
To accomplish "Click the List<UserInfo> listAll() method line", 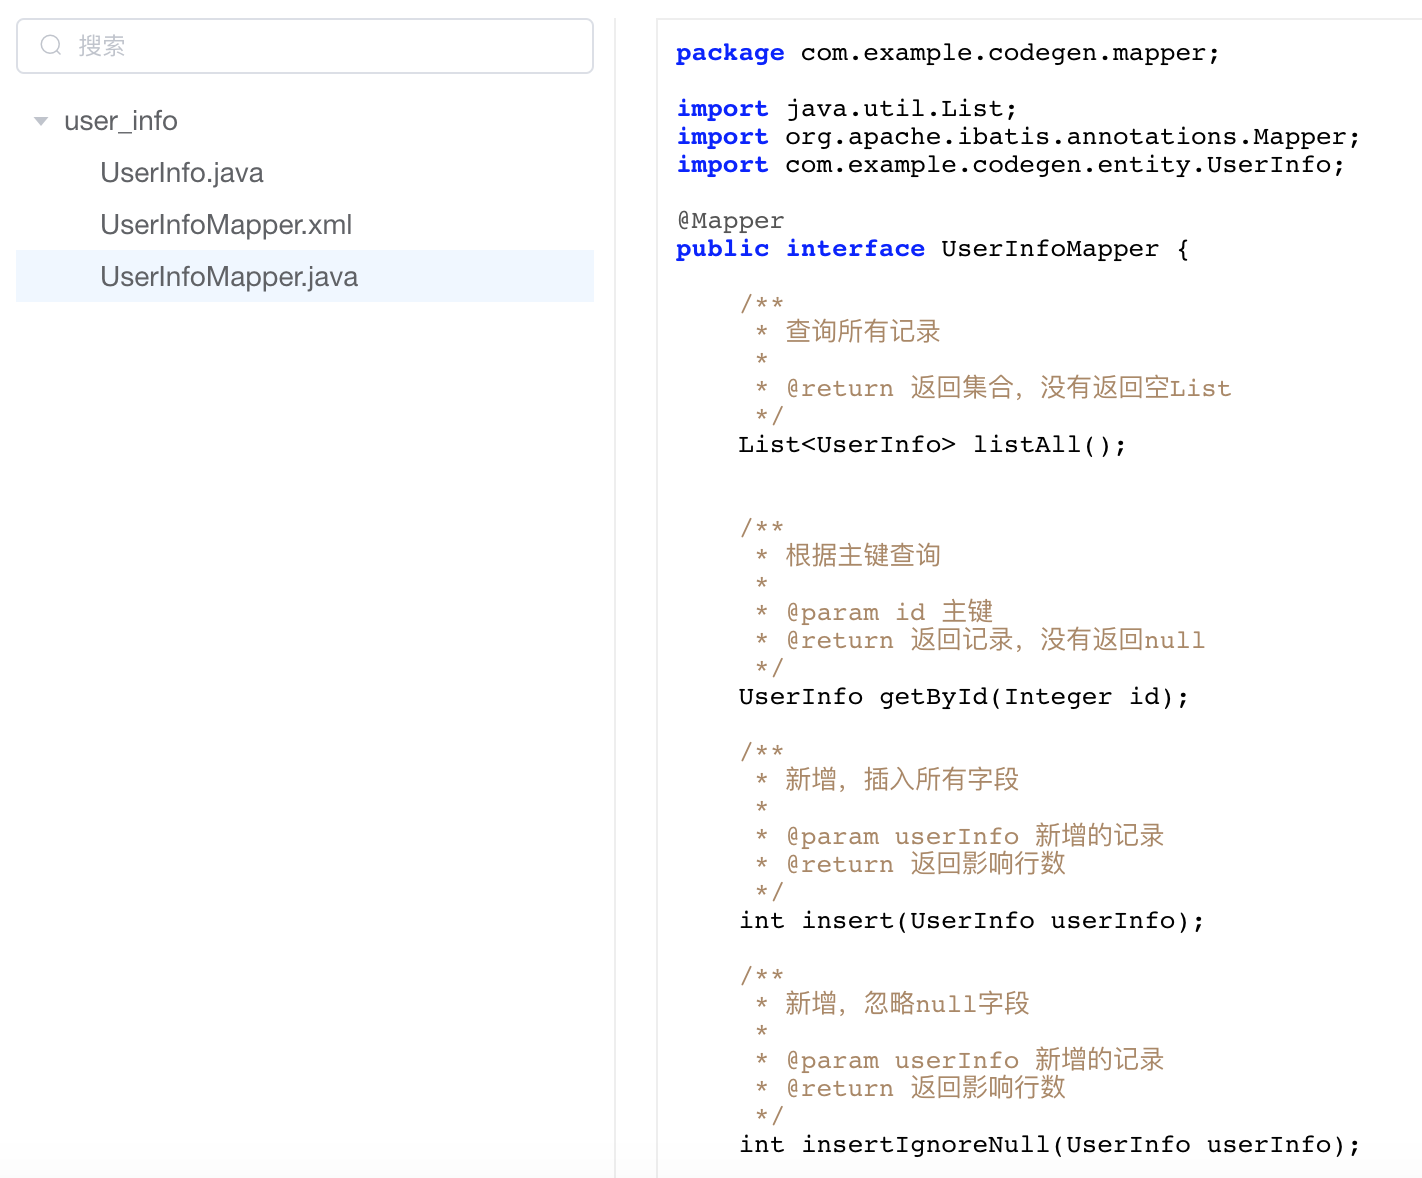I will (932, 445).
